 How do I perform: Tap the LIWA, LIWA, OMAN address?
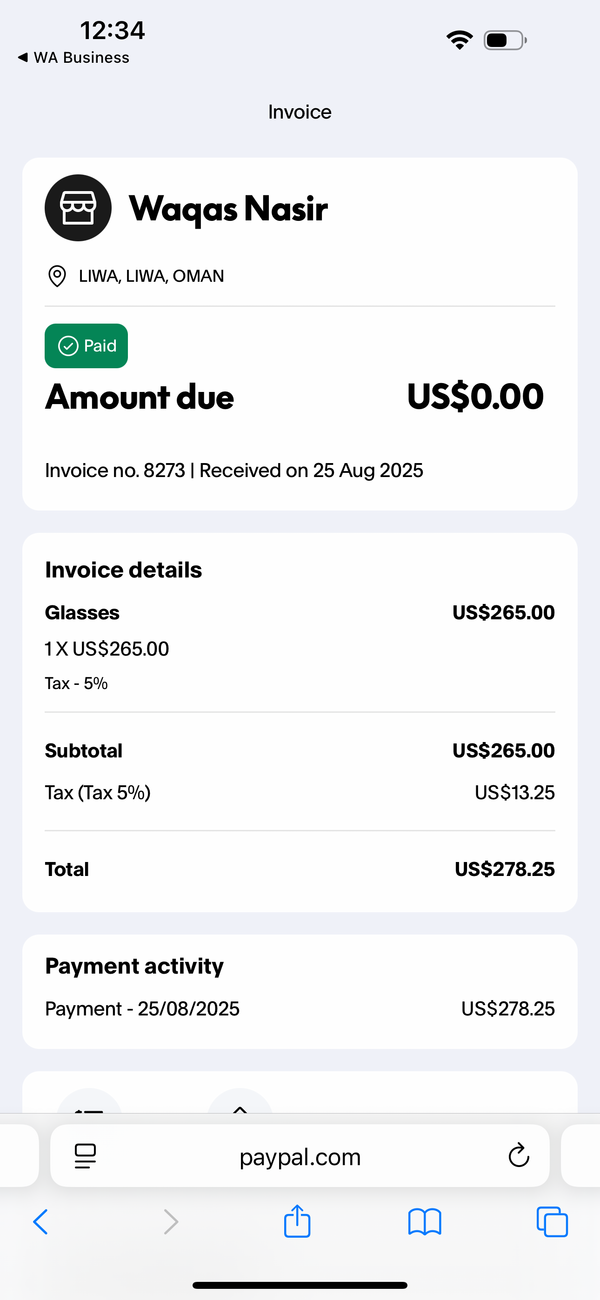(x=152, y=276)
